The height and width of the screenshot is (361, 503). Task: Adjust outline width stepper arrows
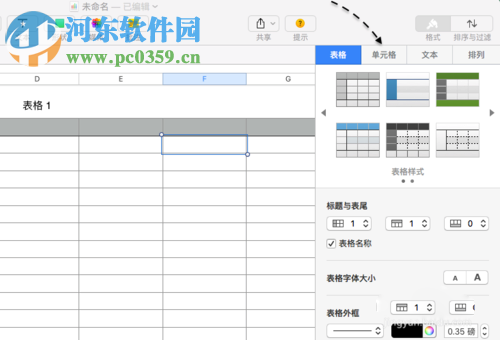click(484, 331)
